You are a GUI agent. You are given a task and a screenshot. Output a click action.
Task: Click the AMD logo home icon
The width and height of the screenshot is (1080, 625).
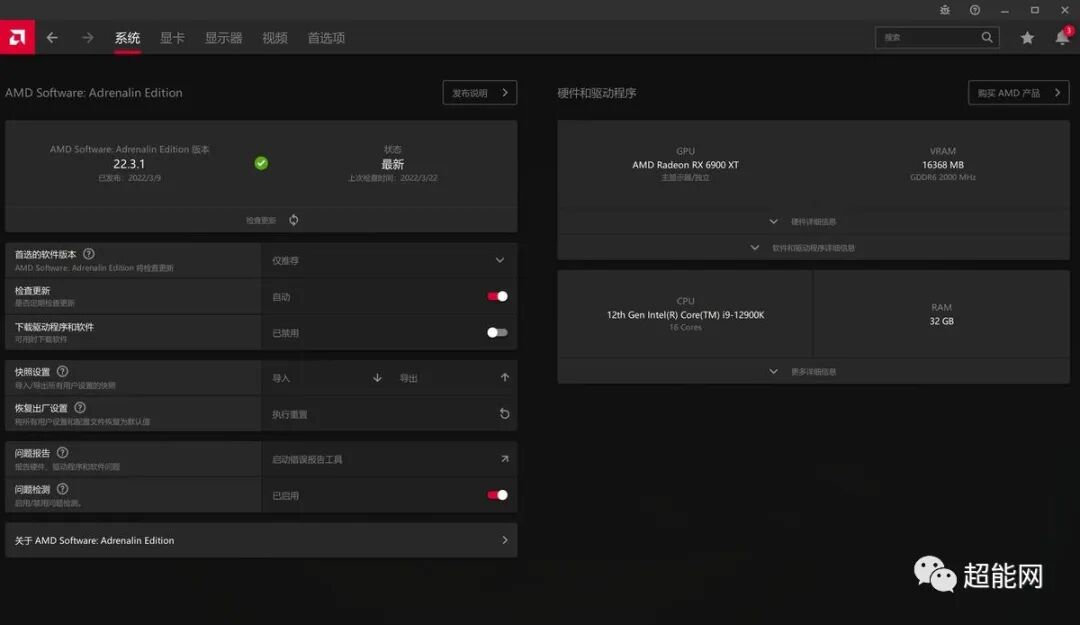point(17,37)
